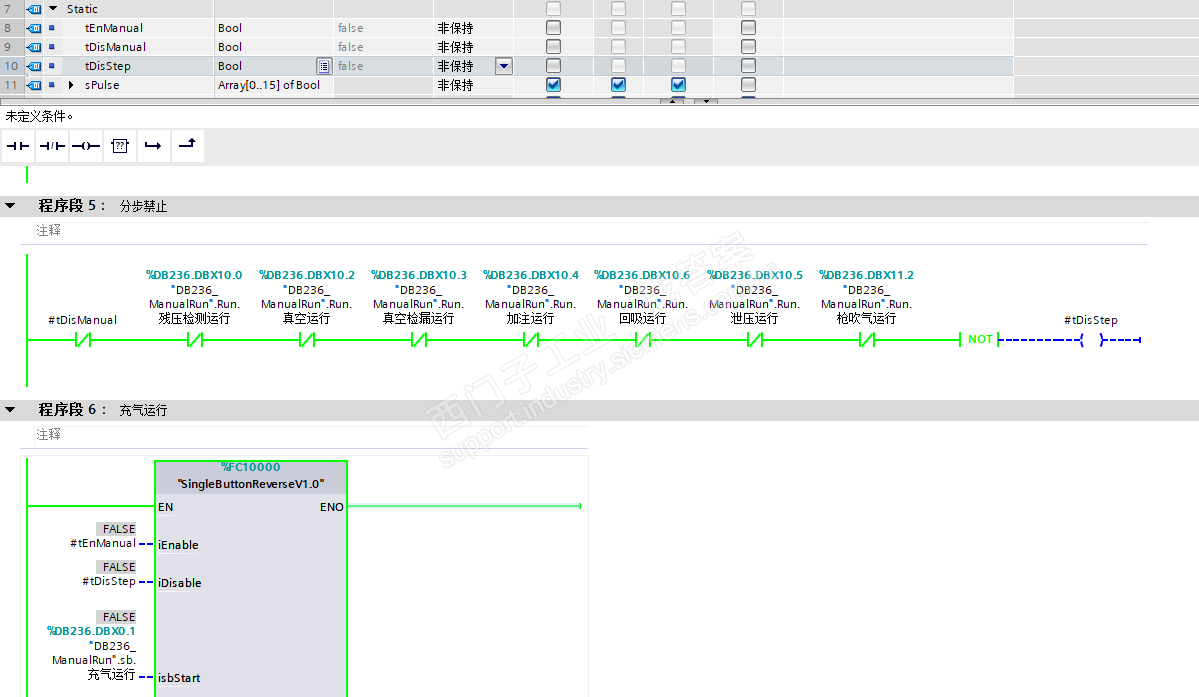1199x697 pixels.
Task: Expand the sPulse array
Action: click(71, 85)
